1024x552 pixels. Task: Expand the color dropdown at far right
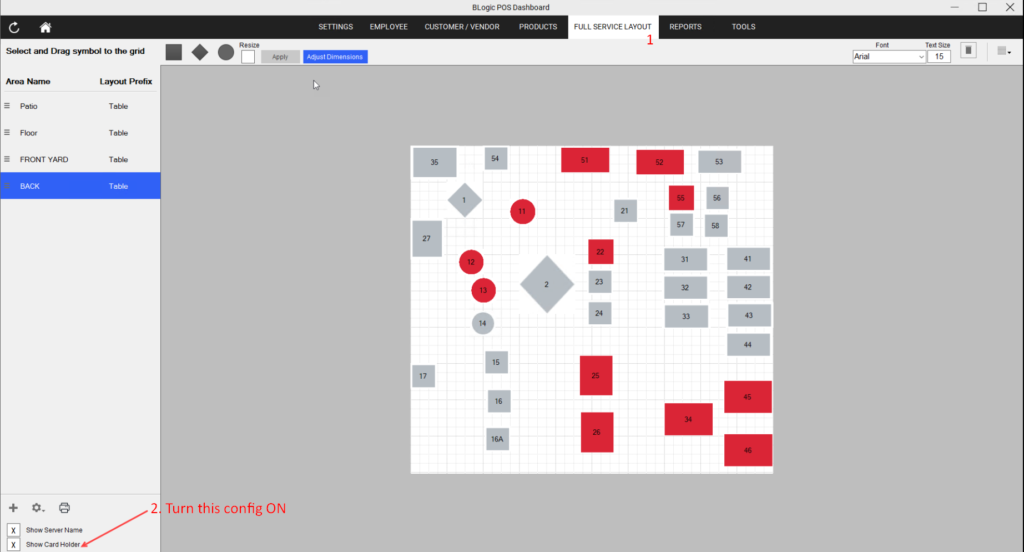[1004, 51]
